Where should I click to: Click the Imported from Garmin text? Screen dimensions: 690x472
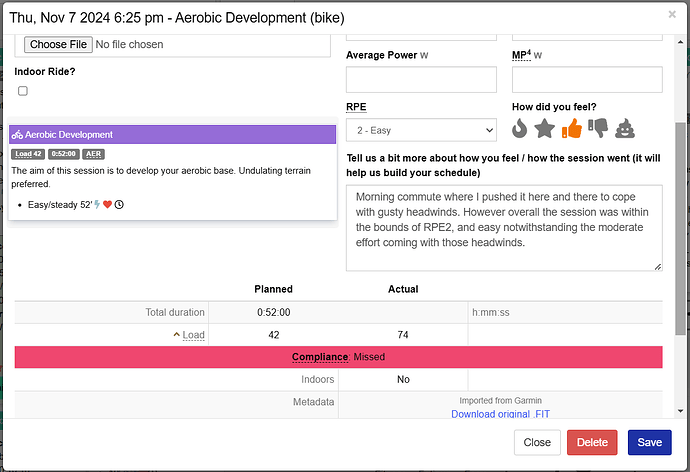500,401
